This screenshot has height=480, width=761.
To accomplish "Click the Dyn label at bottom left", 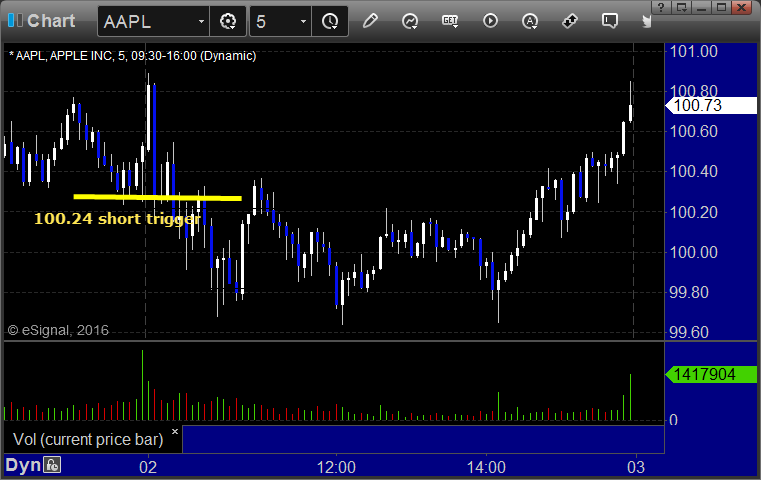I will (23, 465).
